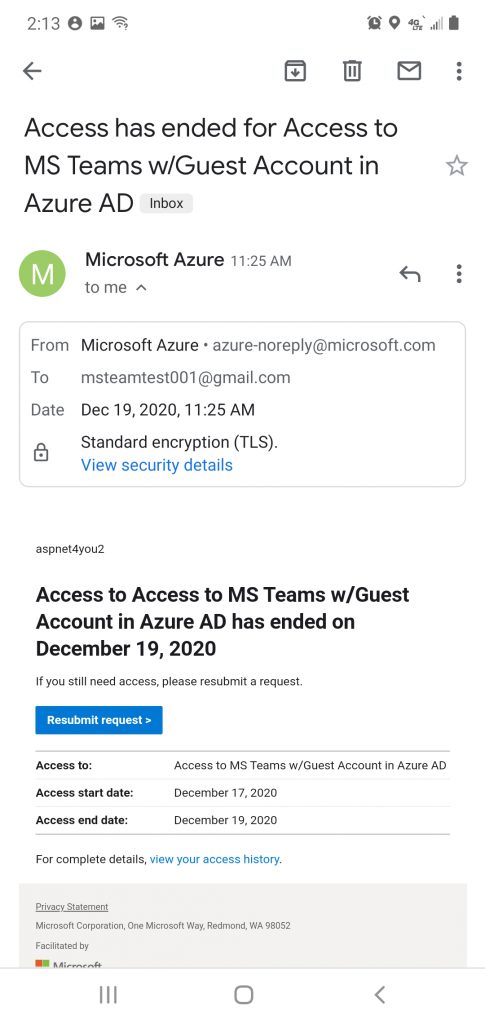Screen dimensions: 485x1024
Task: Tap the Android recent apps button
Action: click(x=108, y=995)
